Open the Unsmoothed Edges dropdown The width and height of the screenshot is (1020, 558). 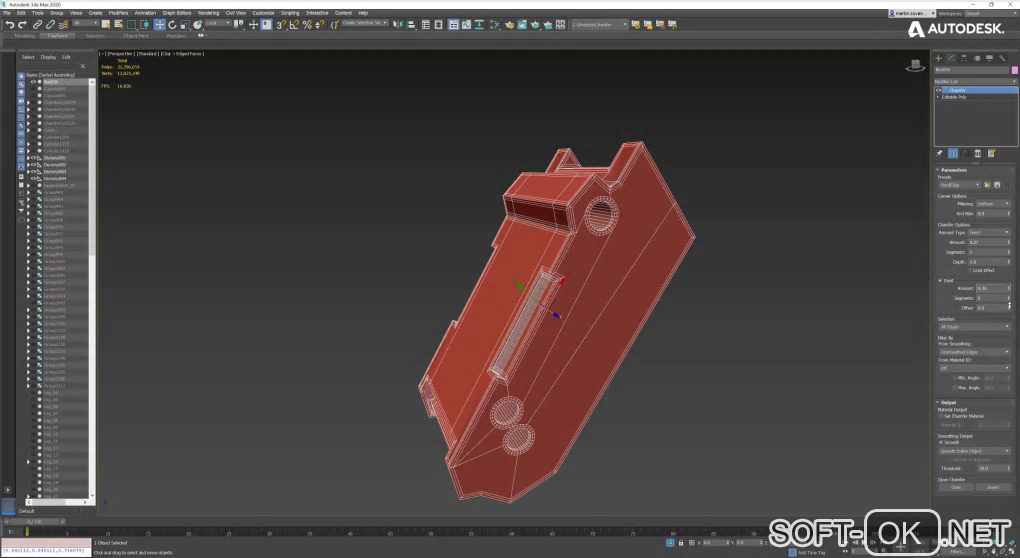click(974, 352)
